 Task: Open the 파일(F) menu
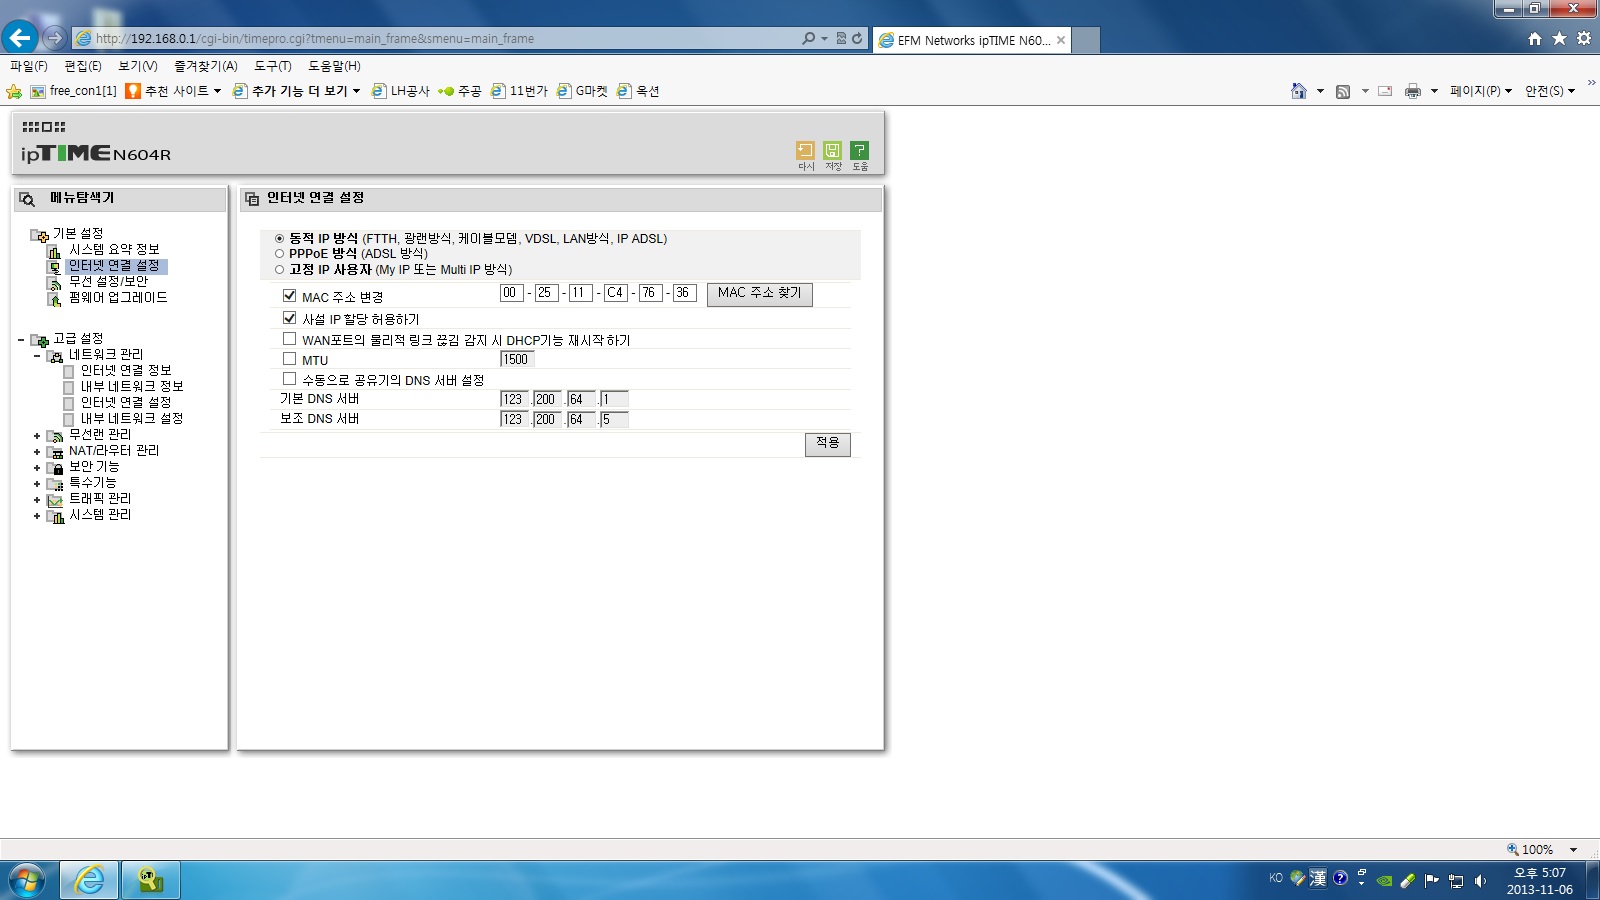29,66
